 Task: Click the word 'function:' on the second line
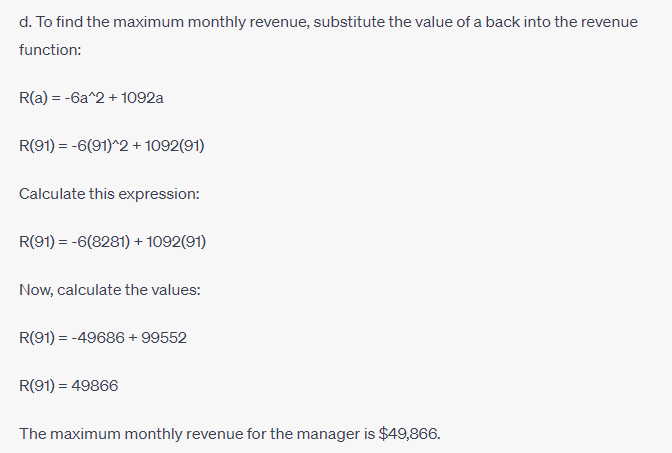coord(50,50)
